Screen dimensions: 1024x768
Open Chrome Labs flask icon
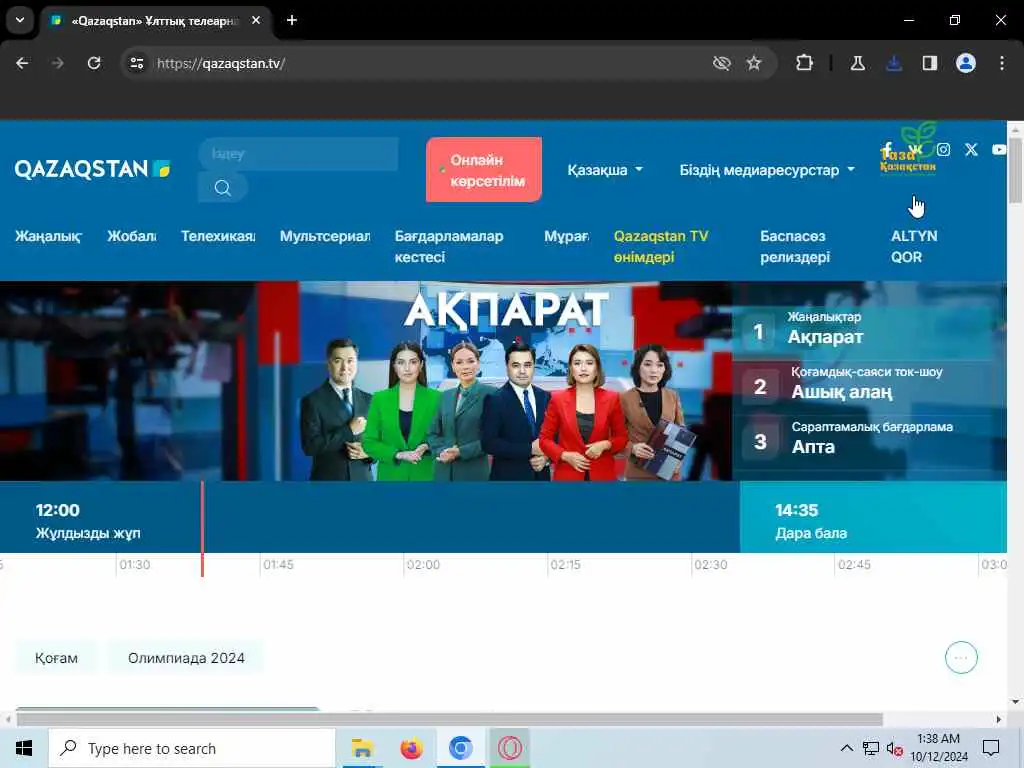coord(857,63)
